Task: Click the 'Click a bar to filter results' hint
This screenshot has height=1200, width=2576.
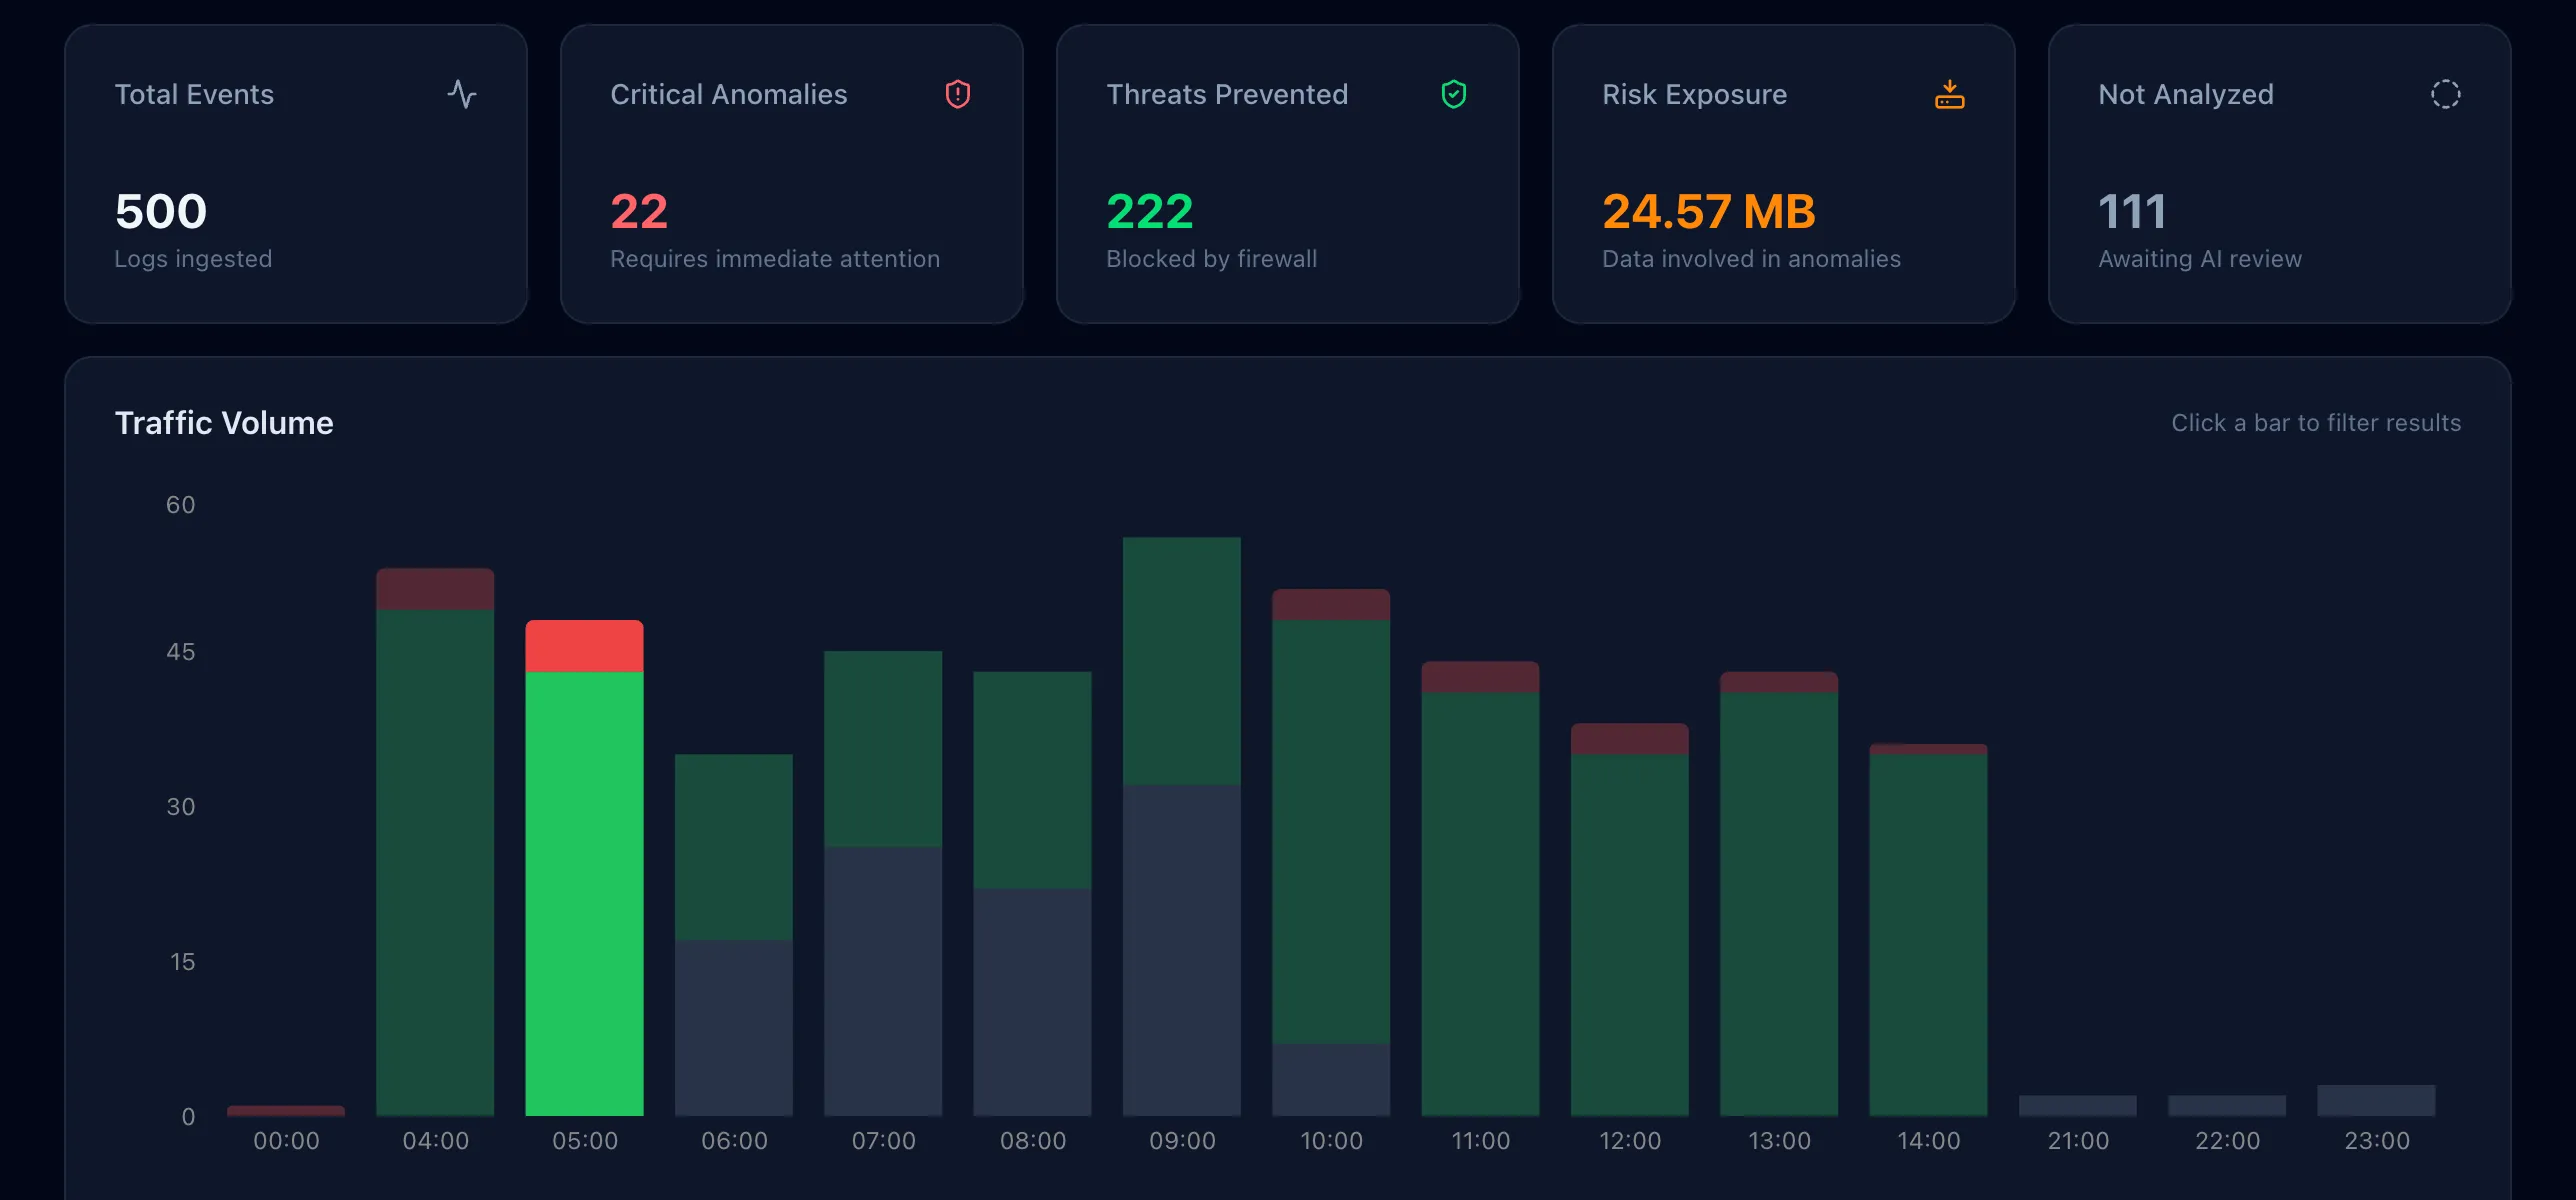Action: (2317, 422)
